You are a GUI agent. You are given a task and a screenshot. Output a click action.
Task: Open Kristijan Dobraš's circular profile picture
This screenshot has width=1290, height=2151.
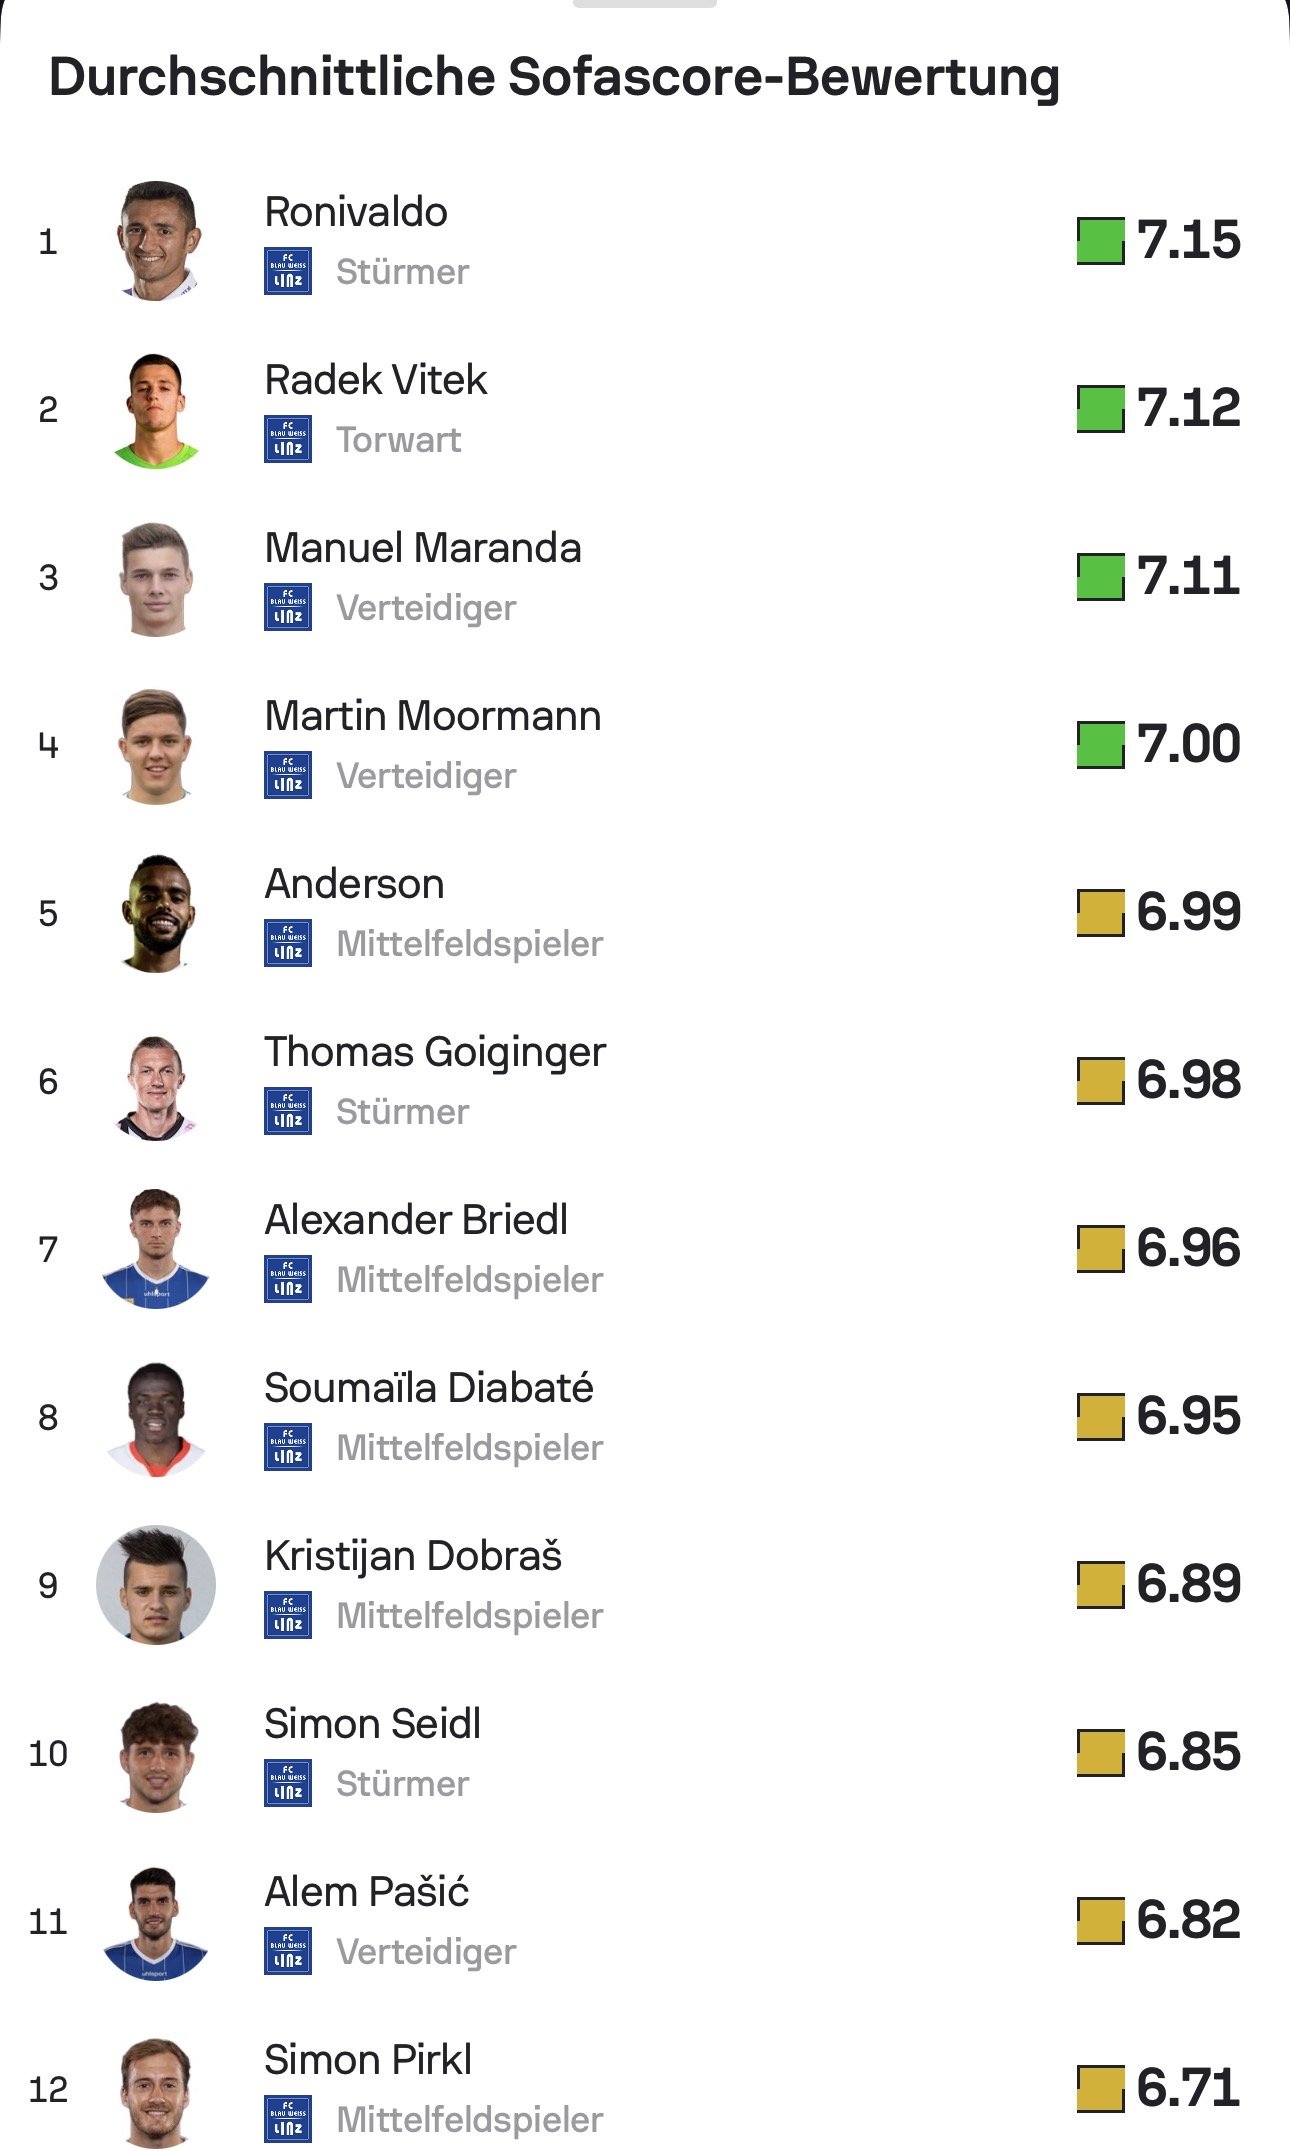[x=156, y=1585]
